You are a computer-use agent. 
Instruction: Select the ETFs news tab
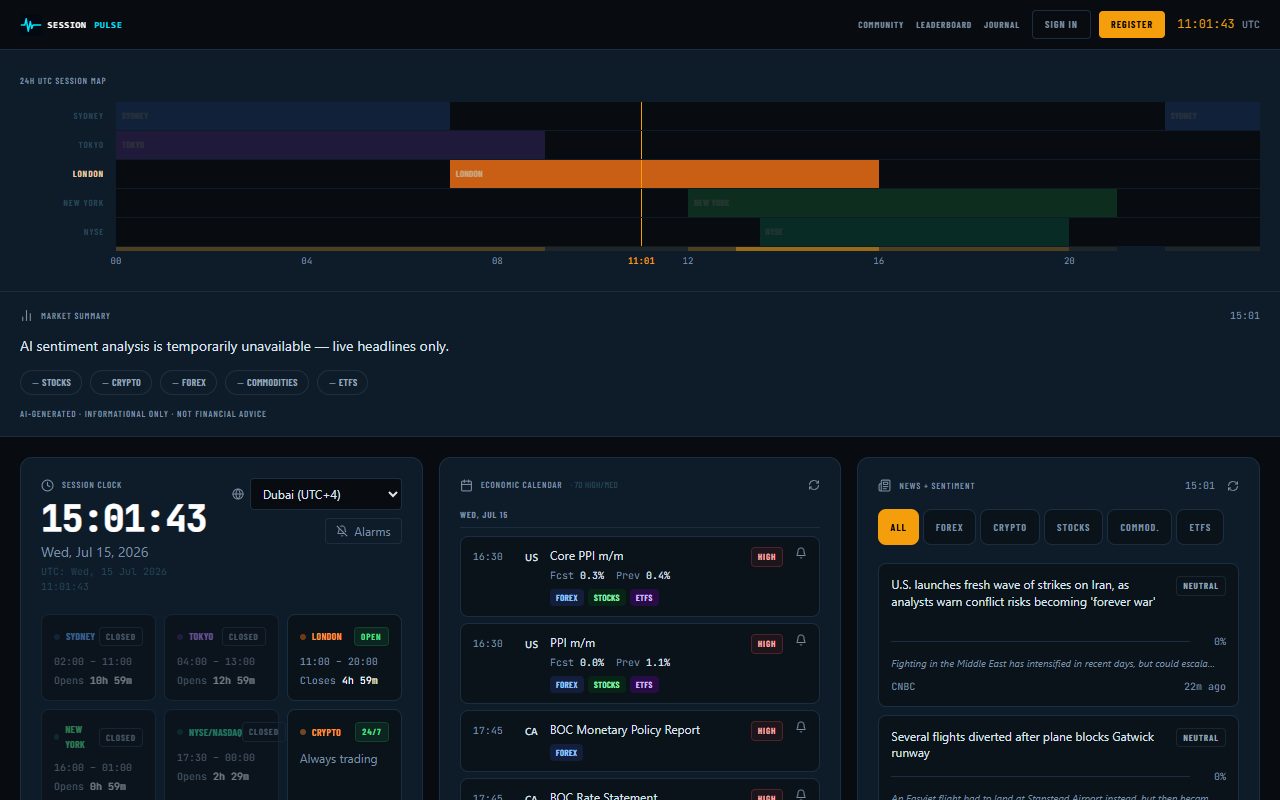pyautogui.click(x=1200, y=527)
